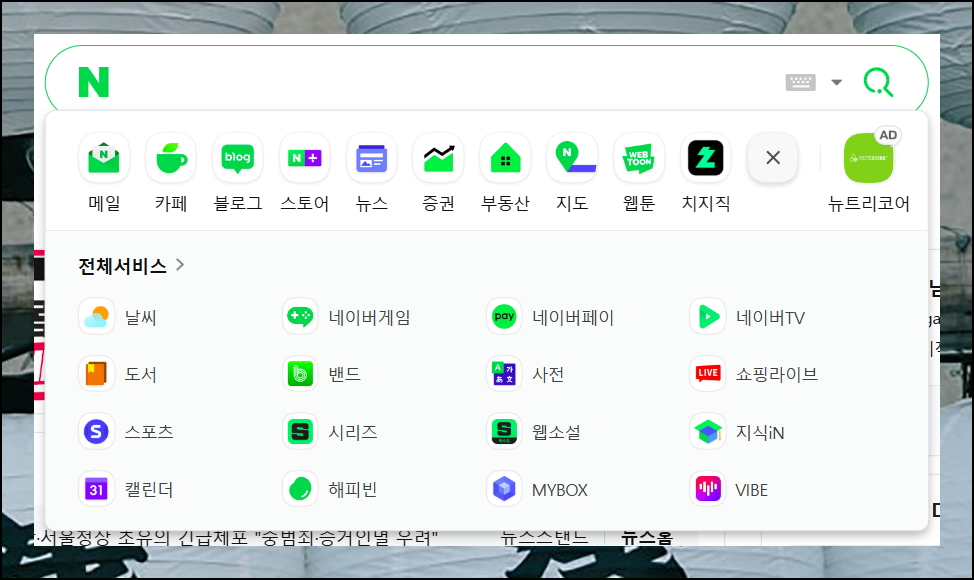This screenshot has width=974, height=580.
Task: Expand 전체서비스 chevron arrow
Action: [180, 265]
